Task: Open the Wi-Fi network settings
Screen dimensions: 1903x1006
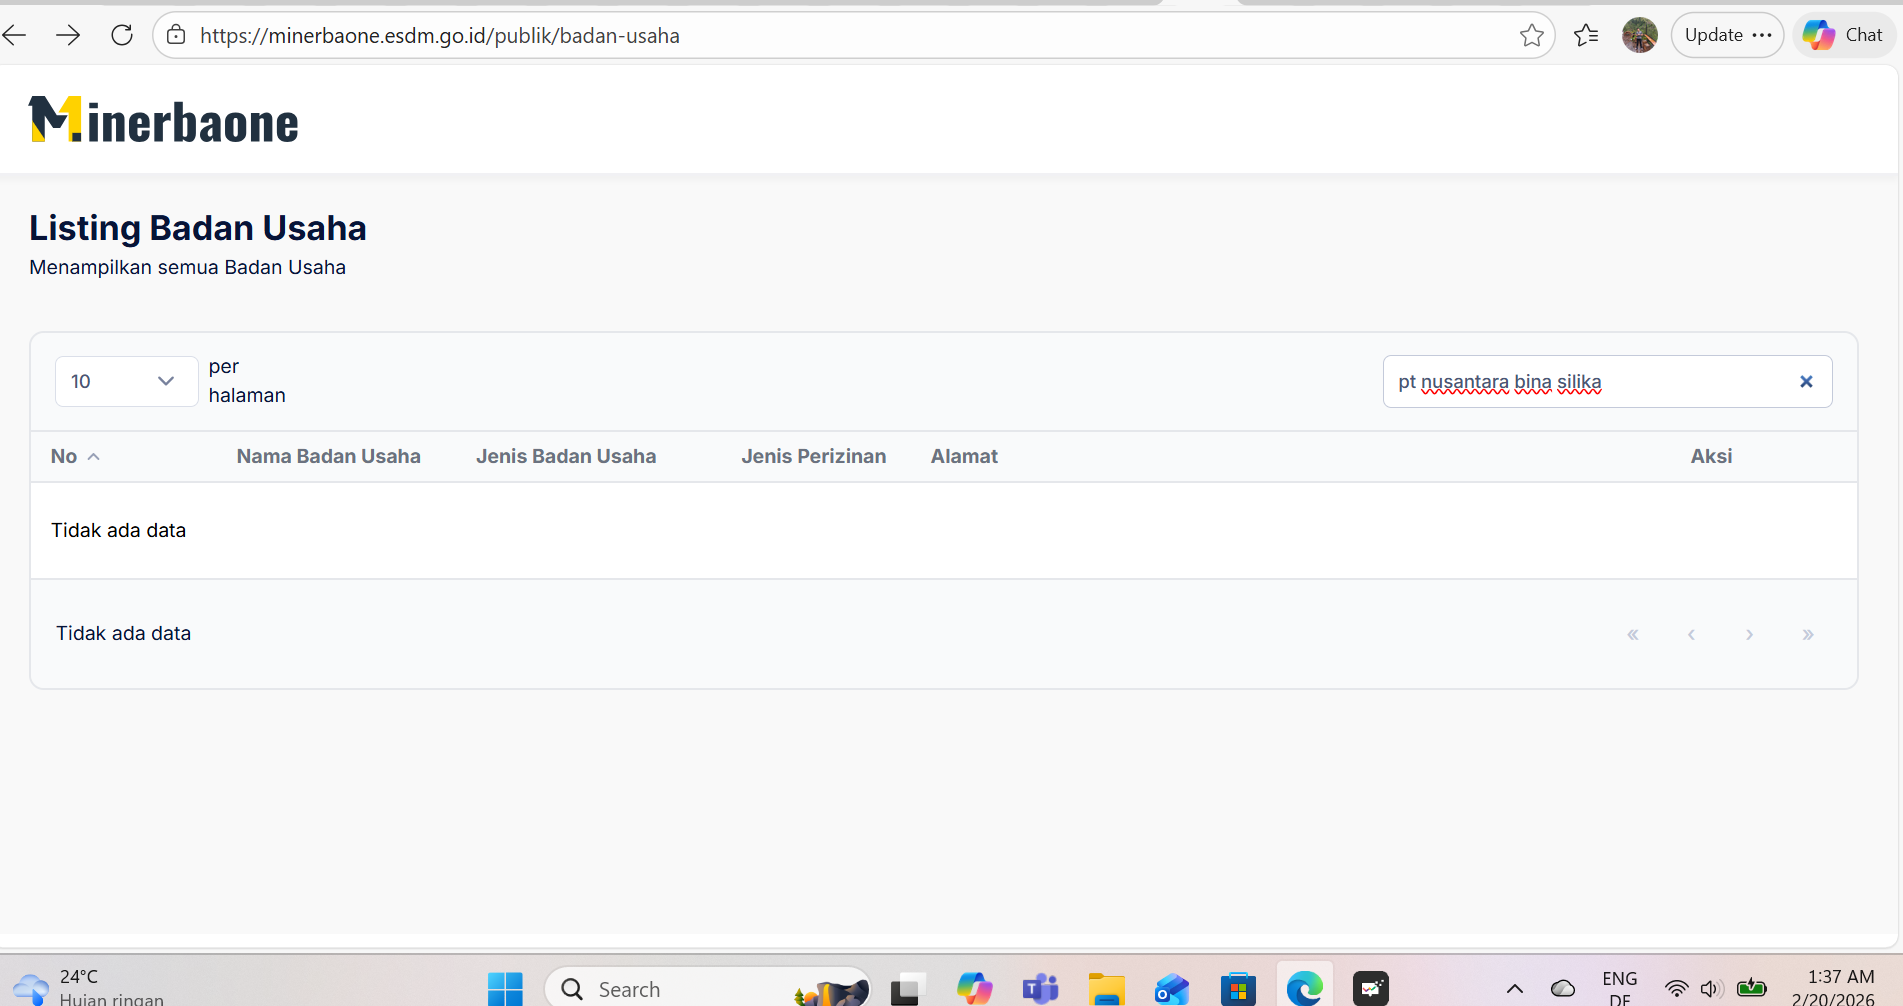Action: pos(1677,989)
